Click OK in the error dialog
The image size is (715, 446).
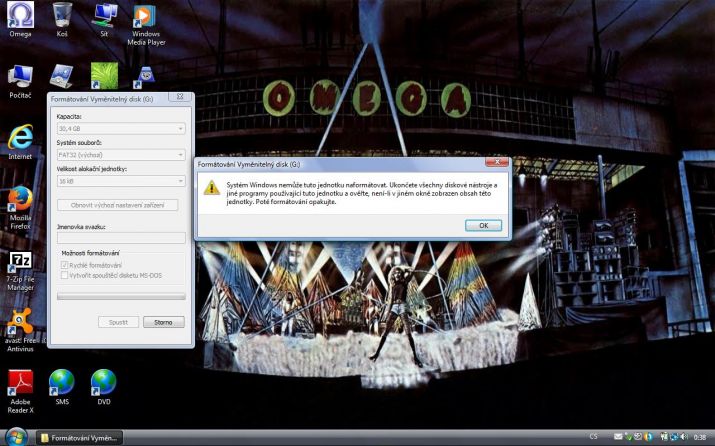tap(483, 225)
